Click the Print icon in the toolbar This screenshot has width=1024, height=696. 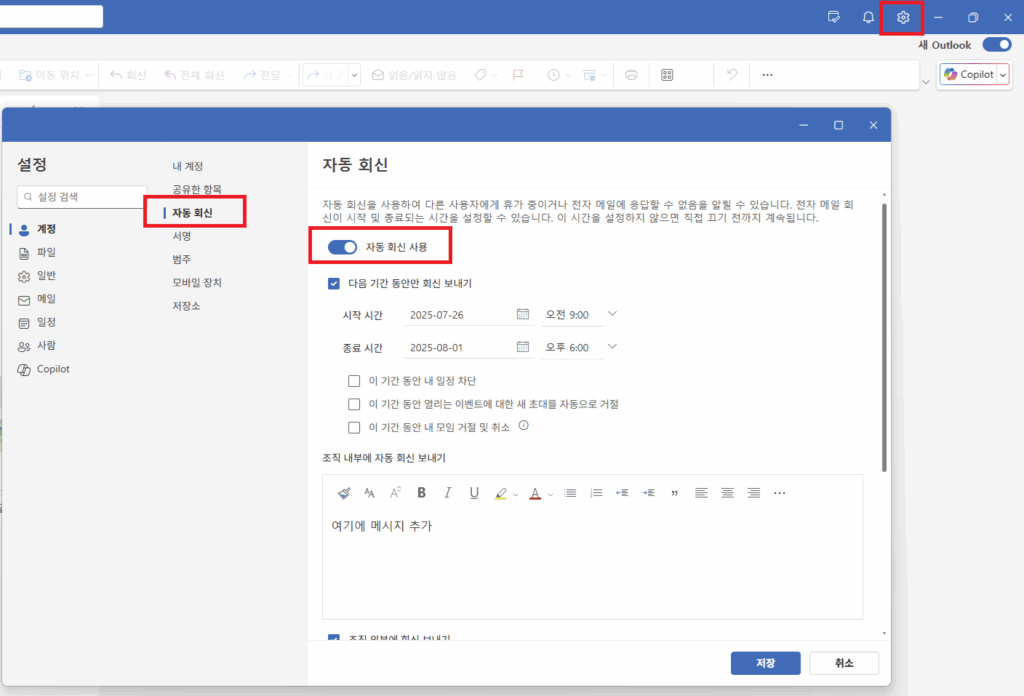point(631,74)
